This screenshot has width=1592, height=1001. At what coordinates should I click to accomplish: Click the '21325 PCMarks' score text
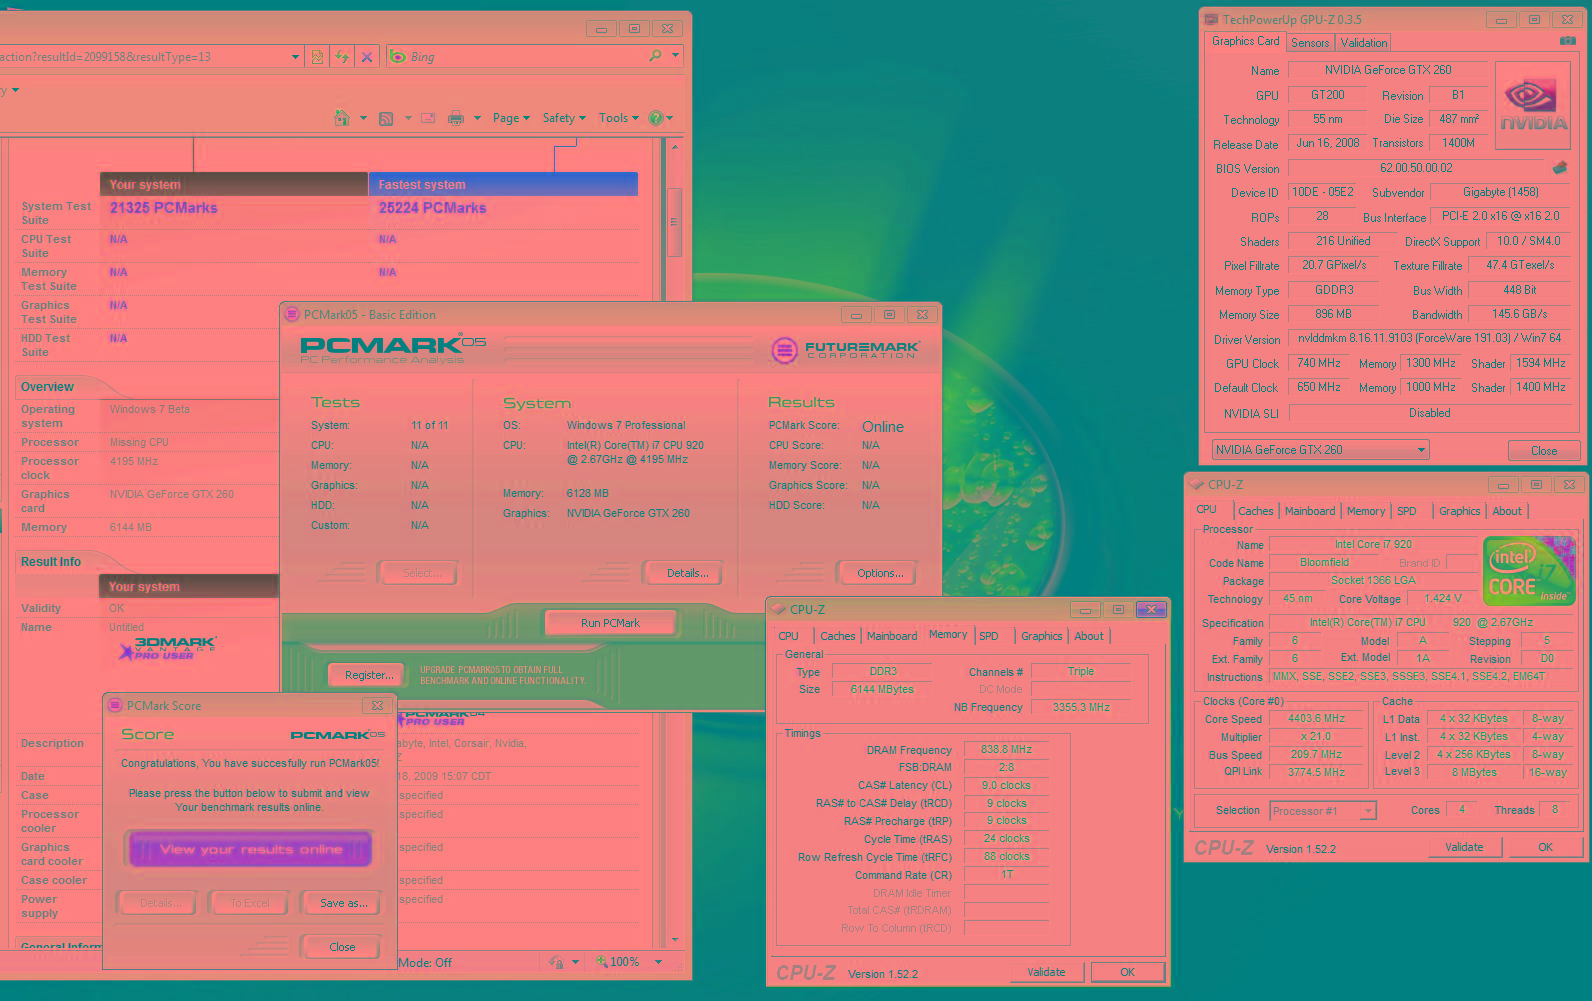164,208
